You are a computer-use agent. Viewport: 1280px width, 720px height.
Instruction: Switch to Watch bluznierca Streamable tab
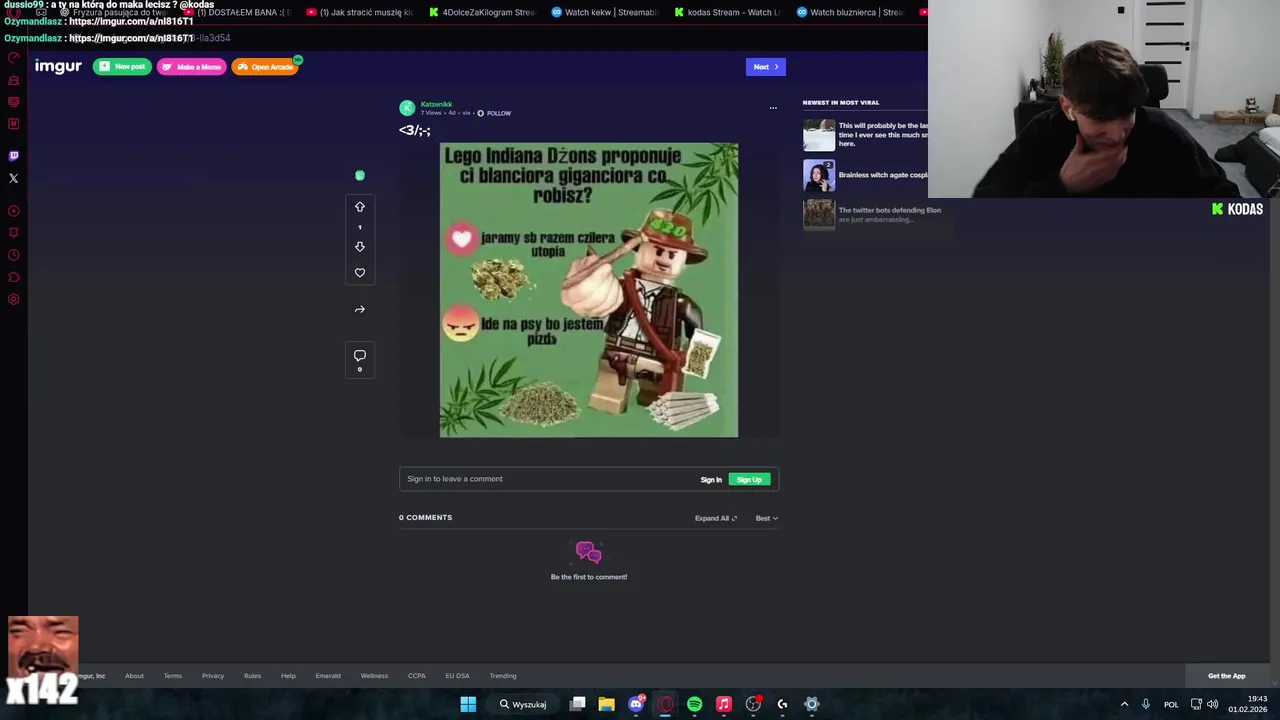pos(852,12)
